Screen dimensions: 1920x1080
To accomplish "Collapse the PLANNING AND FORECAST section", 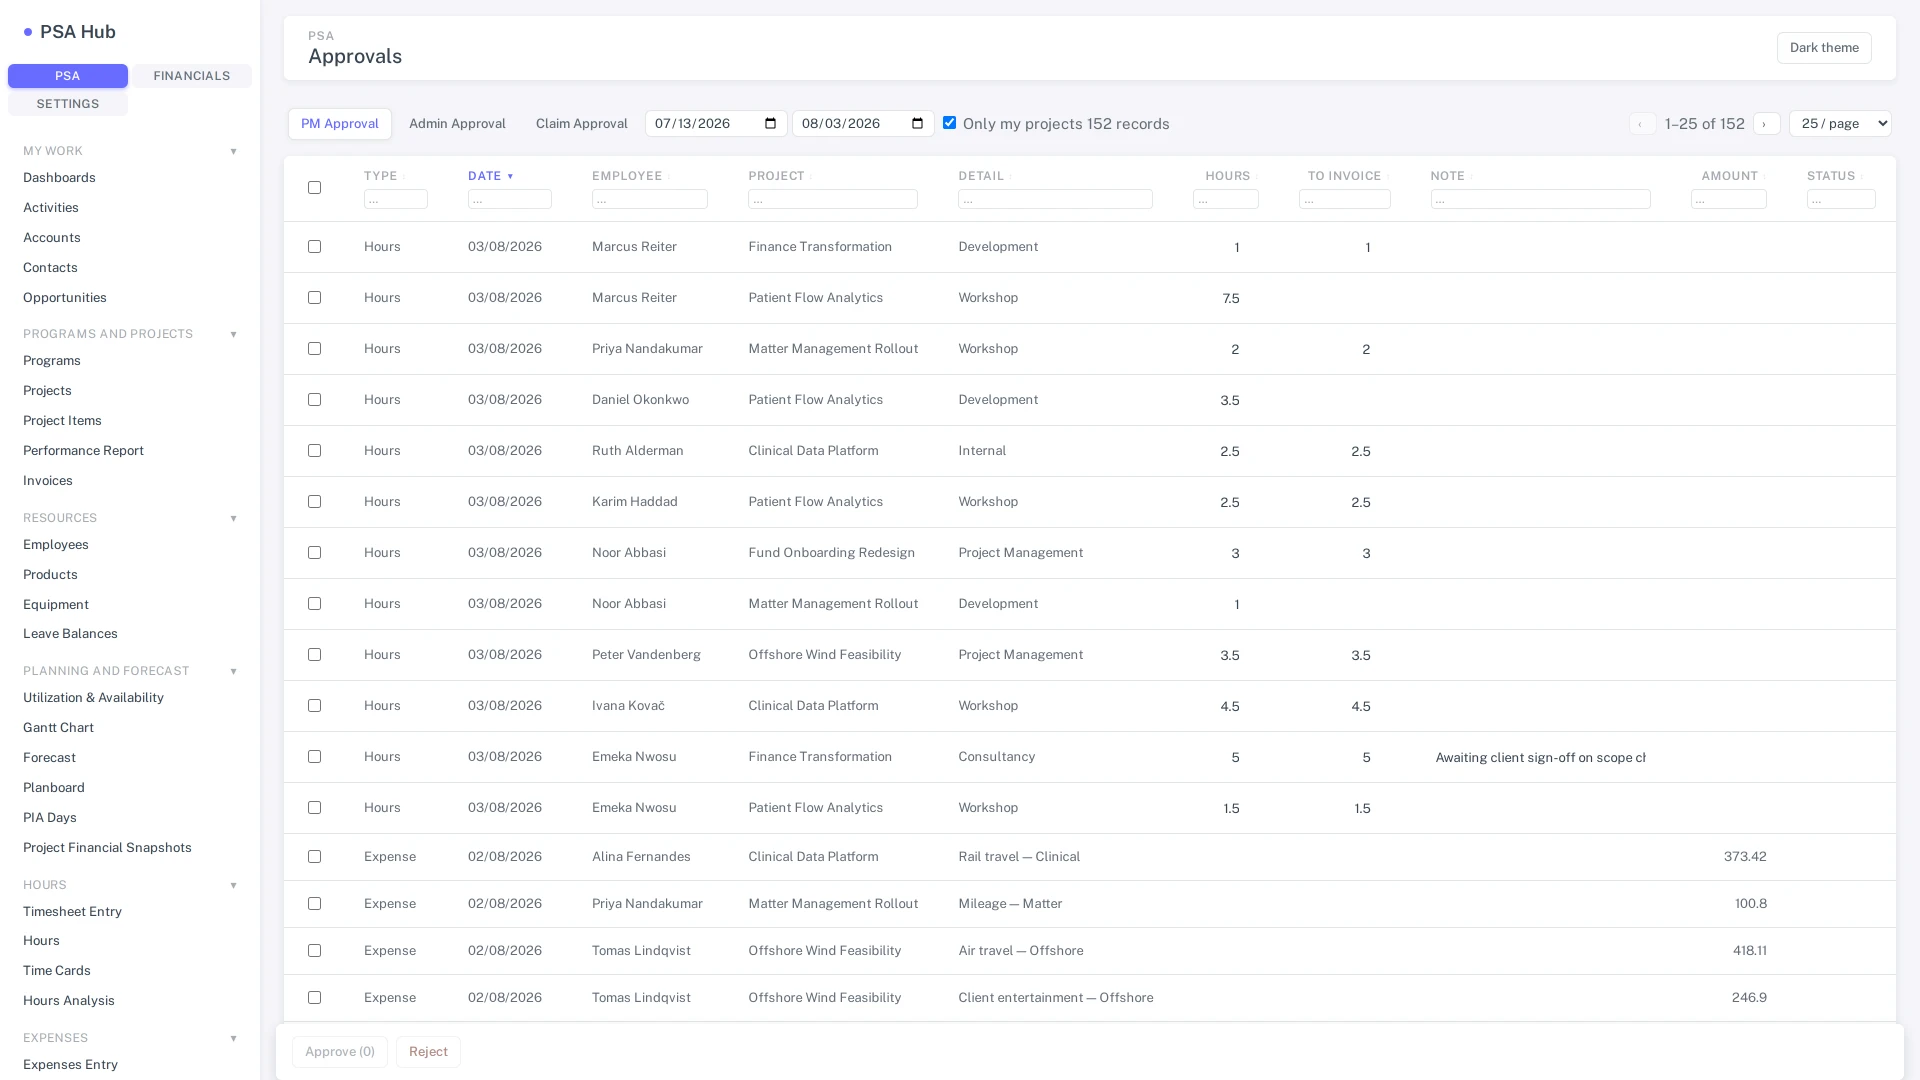I will [233, 671].
